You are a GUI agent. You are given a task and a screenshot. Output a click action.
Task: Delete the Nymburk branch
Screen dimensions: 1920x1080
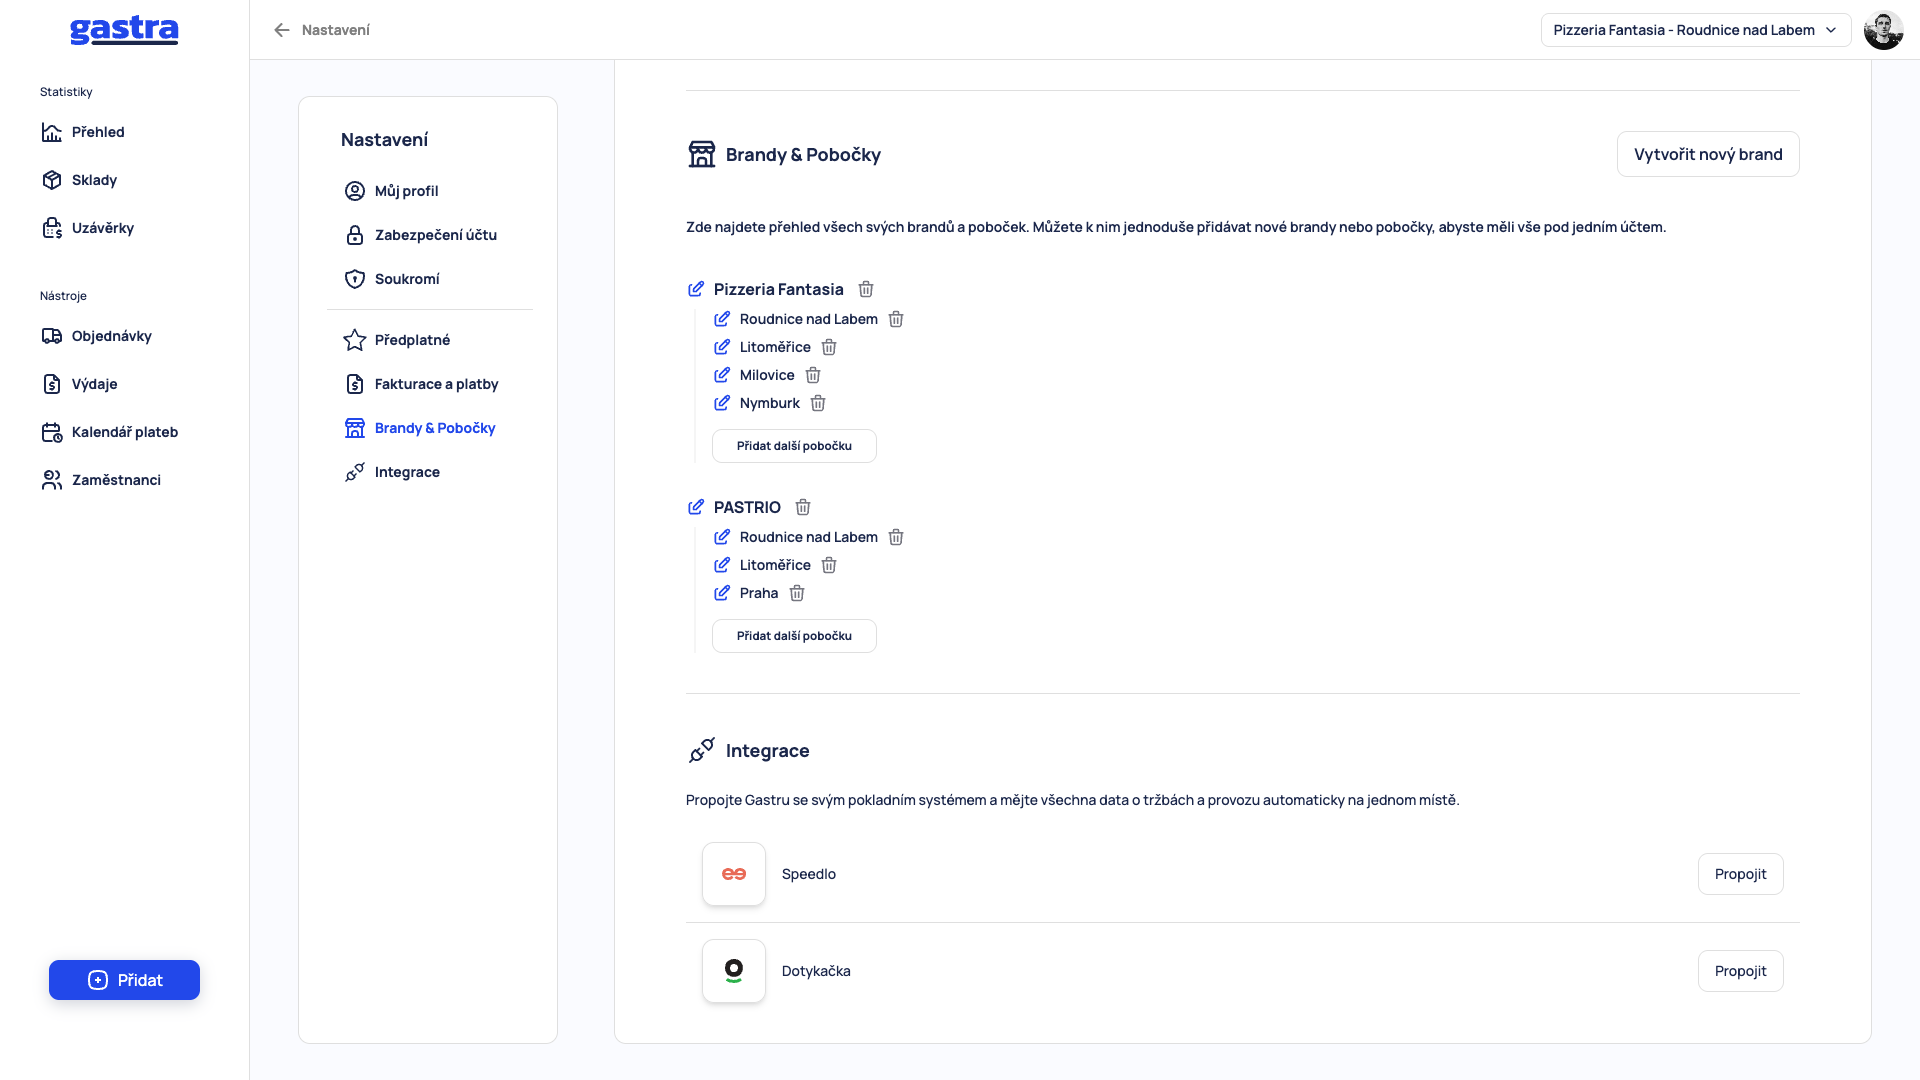tap(818, 403)
